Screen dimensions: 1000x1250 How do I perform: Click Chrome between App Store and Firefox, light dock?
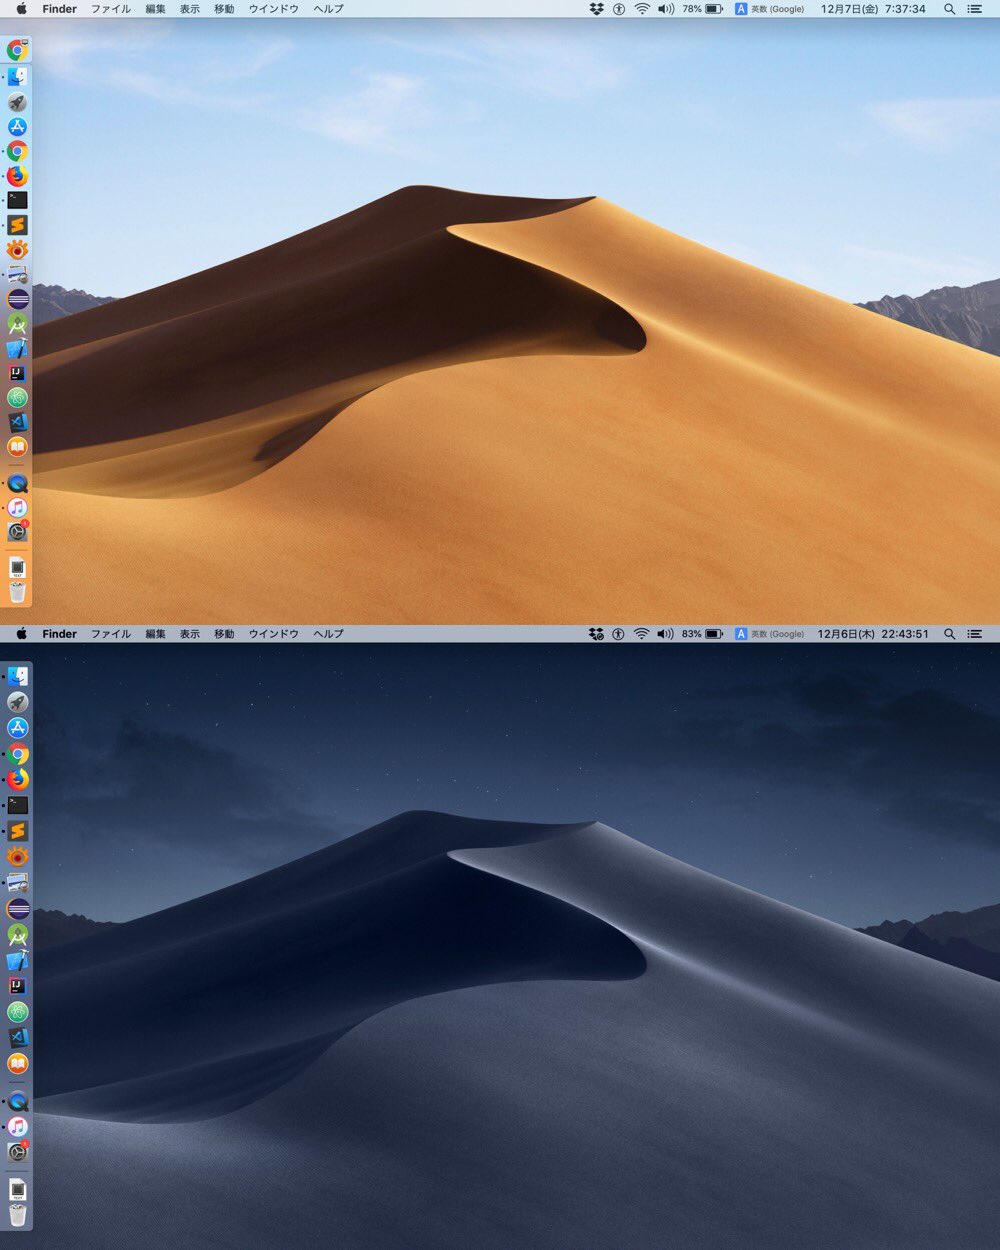[x=17, y=151]
